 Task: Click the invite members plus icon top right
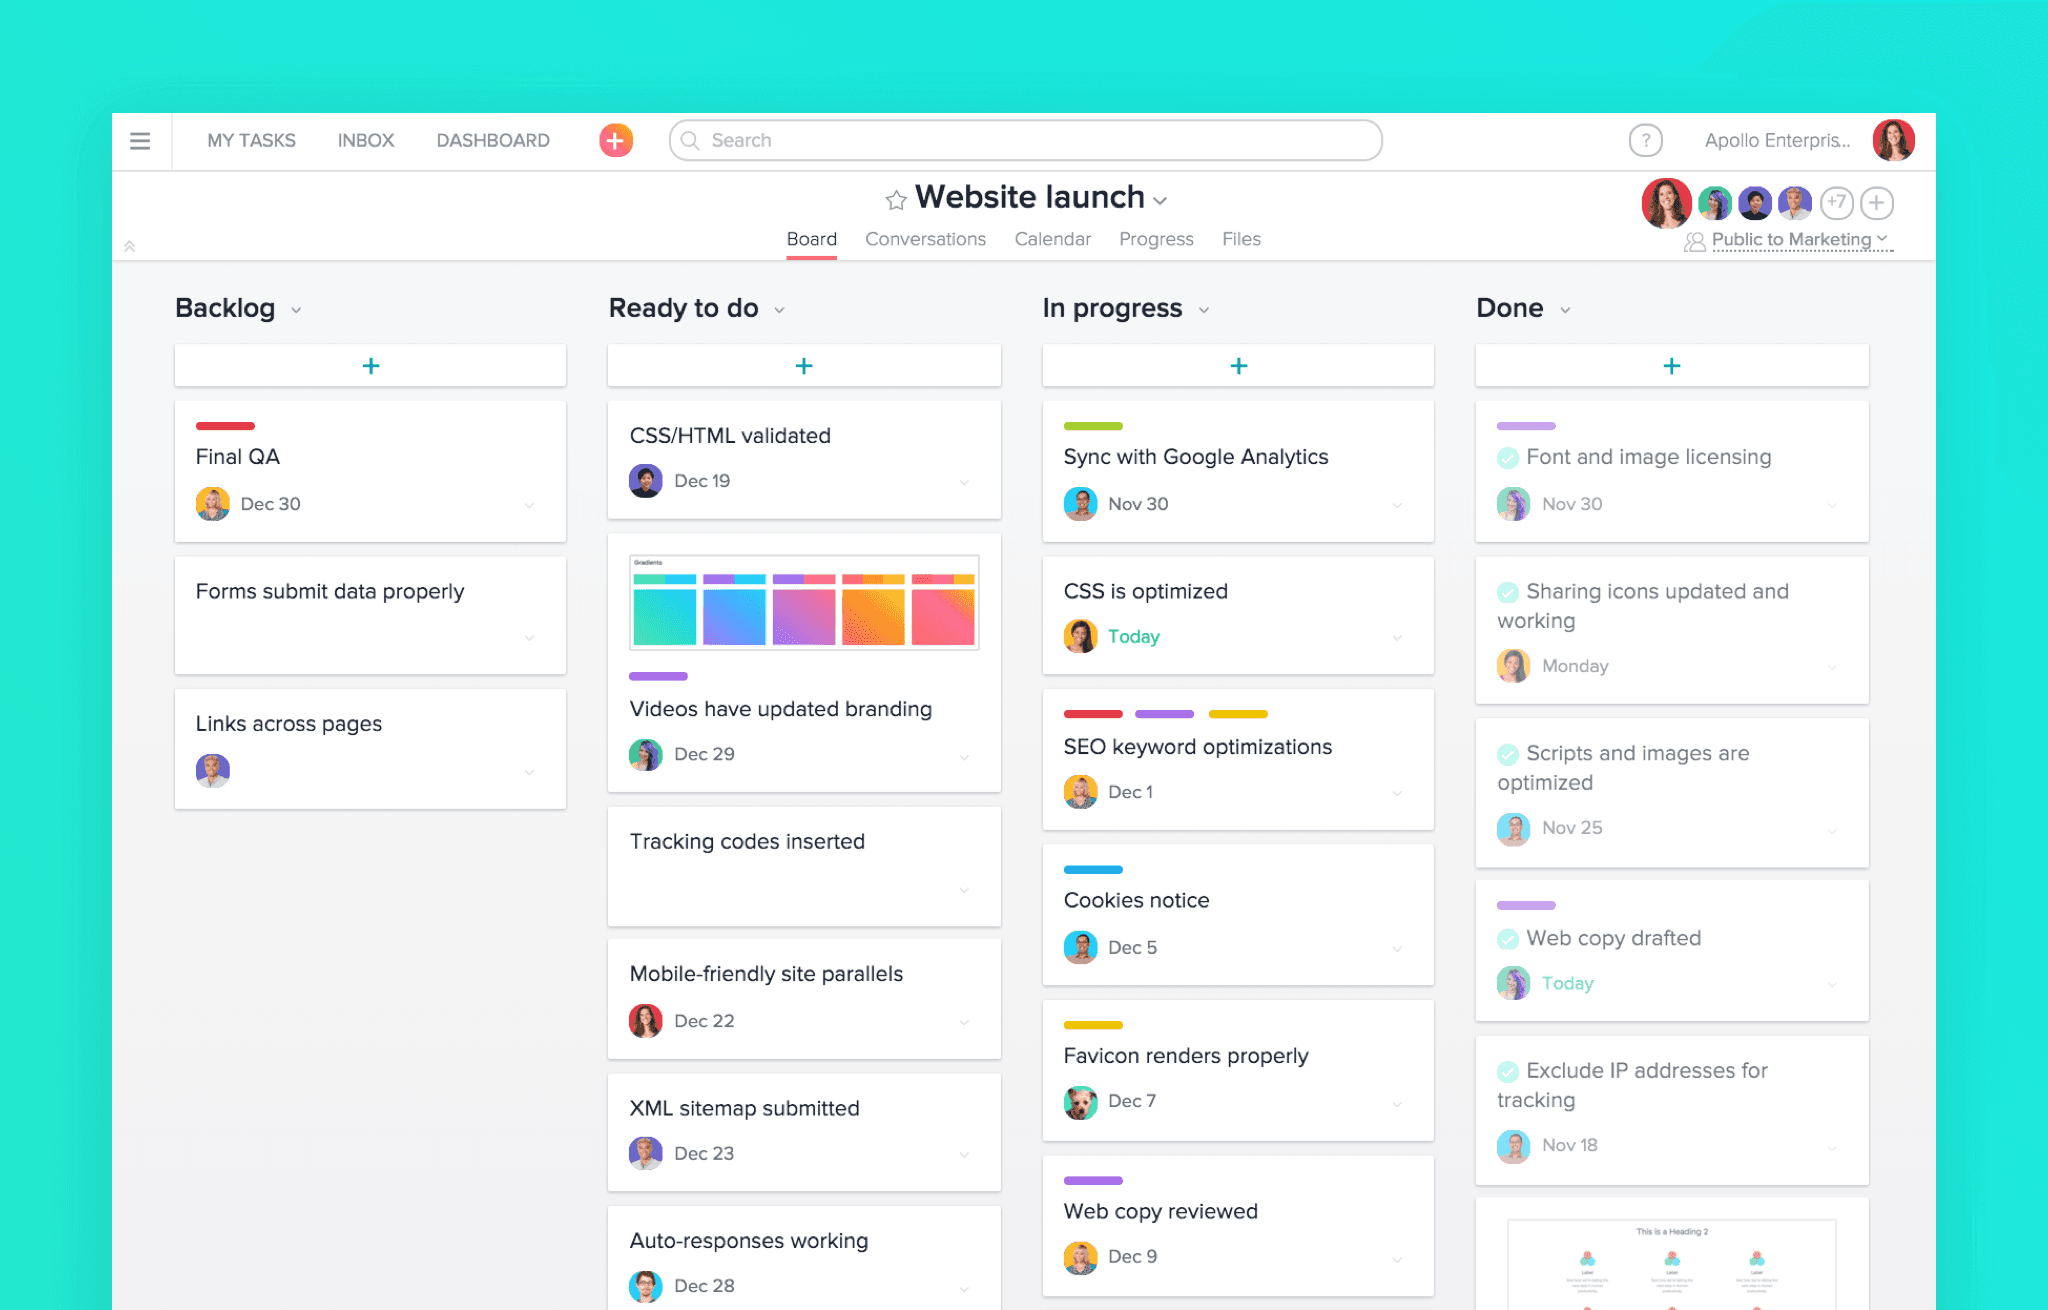point(1879,200)
